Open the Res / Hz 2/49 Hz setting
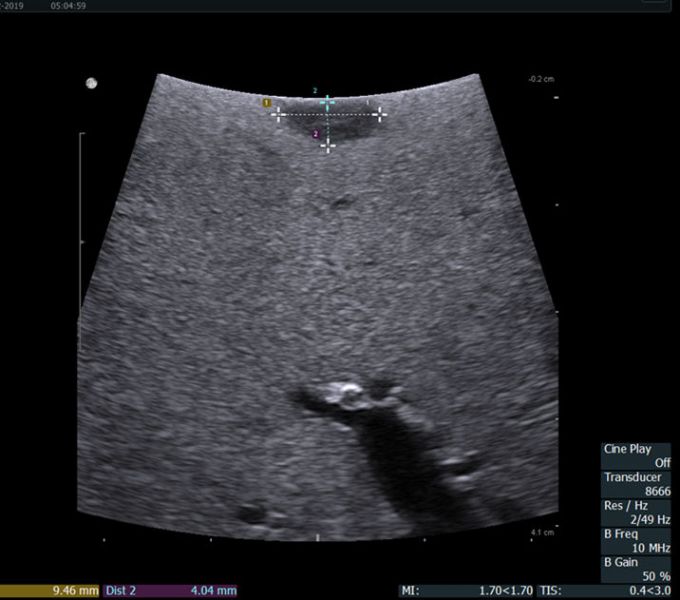The width and height of the screenshot is (680, 600). coord(636,512)
